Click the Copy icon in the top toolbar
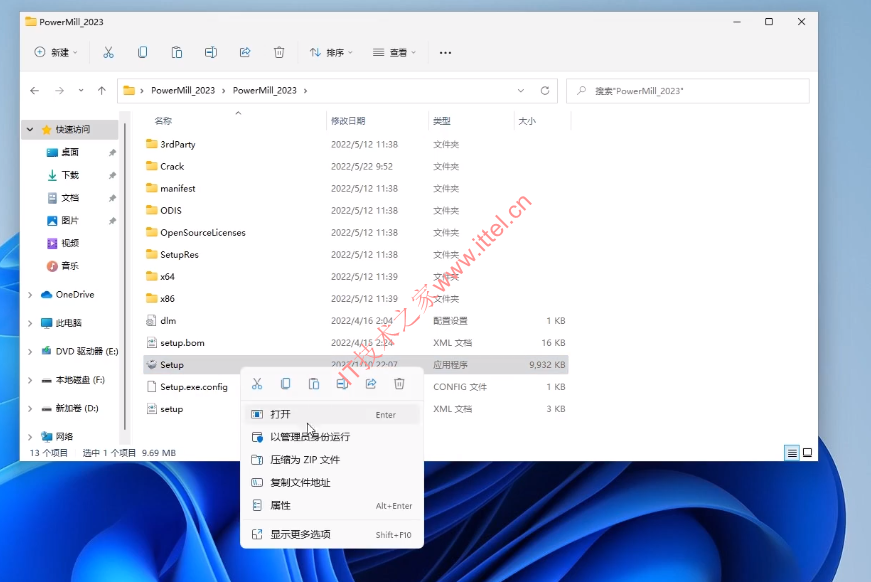Screen dimensions: 871x582 pyautogui.click(x=142, y=52)
